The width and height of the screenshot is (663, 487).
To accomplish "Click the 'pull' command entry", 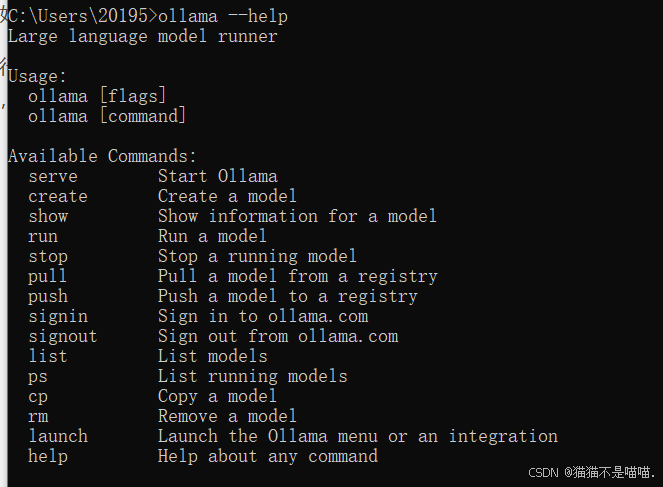I will [x=47, y=276].
